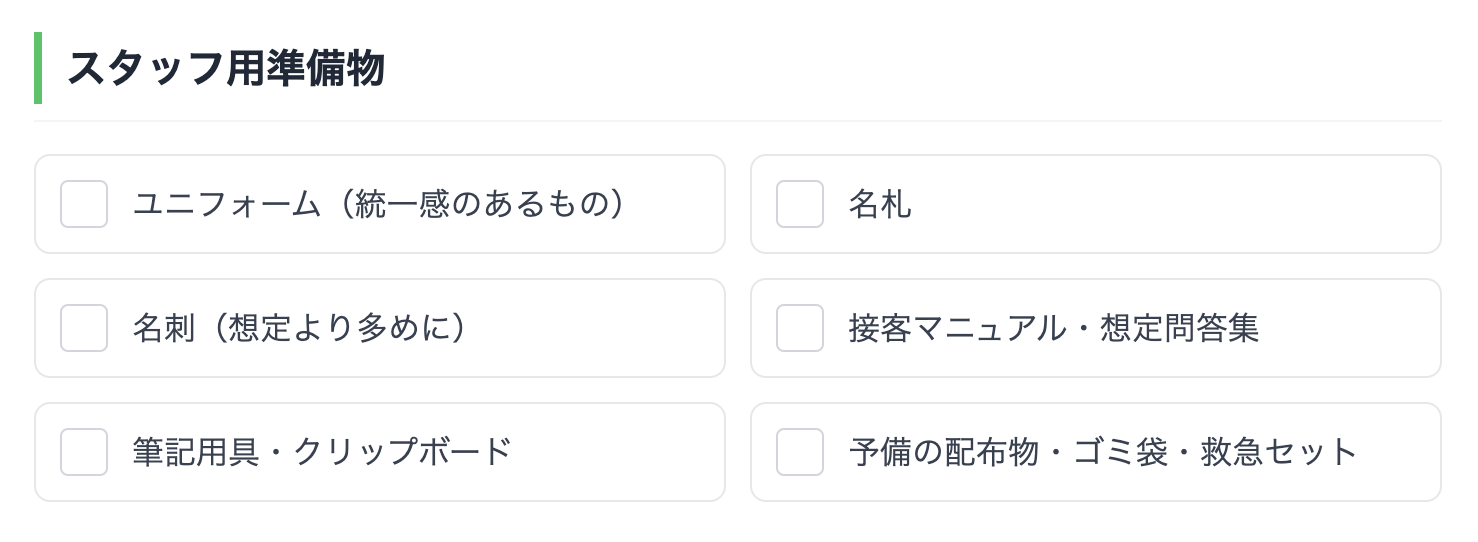Select the 筆記用具・クリップボード checkbox
Screen dimensions: 1478x542
(x=84, y=452)
